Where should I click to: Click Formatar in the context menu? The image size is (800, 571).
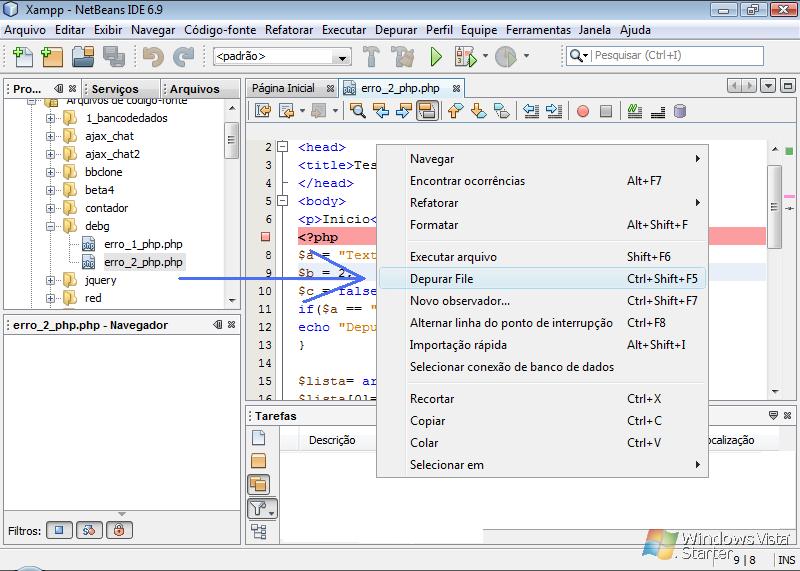click(542, 225)
